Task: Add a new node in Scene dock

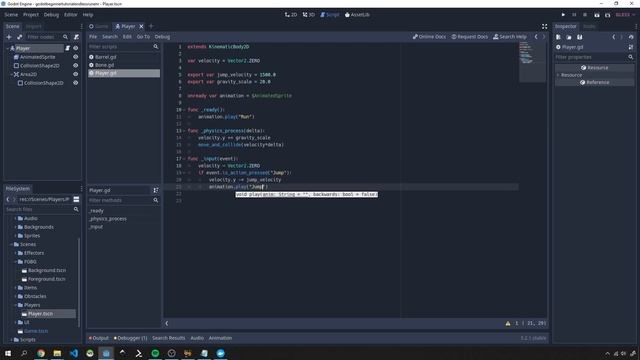Action: (x=9, y=37)
